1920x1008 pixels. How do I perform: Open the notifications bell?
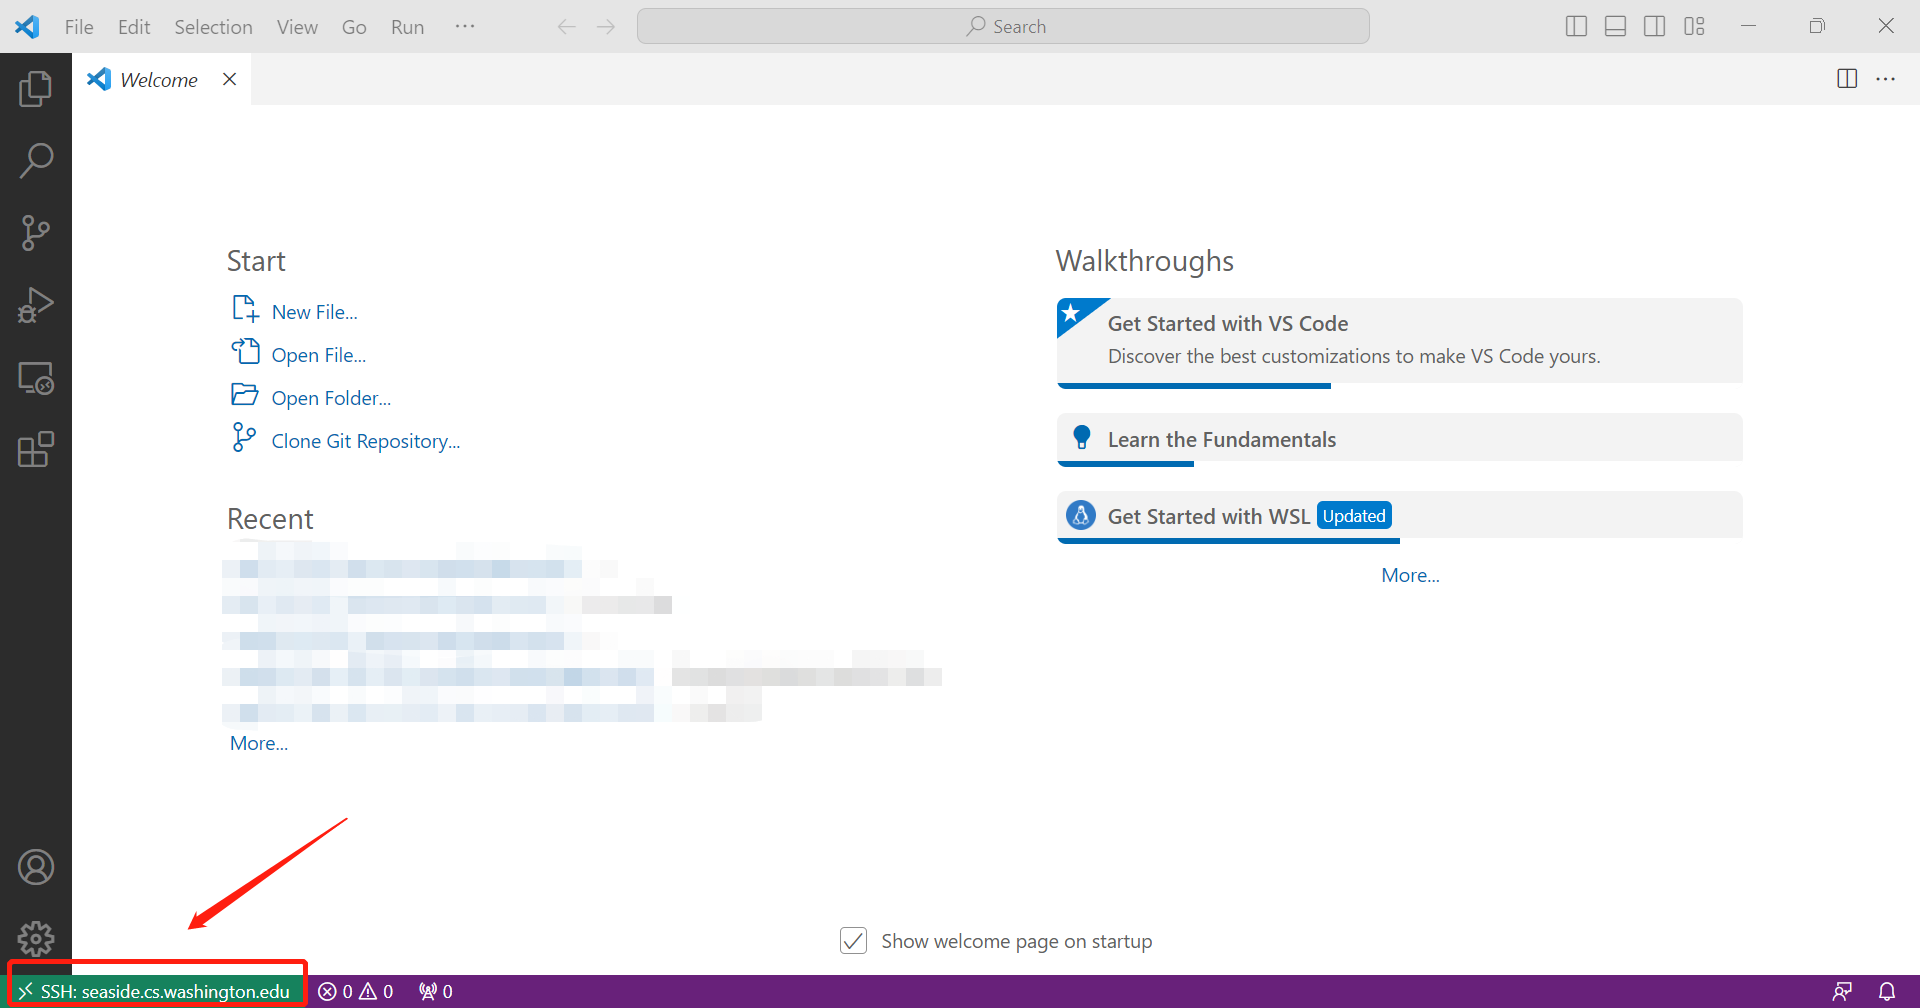coord(1887,991)
